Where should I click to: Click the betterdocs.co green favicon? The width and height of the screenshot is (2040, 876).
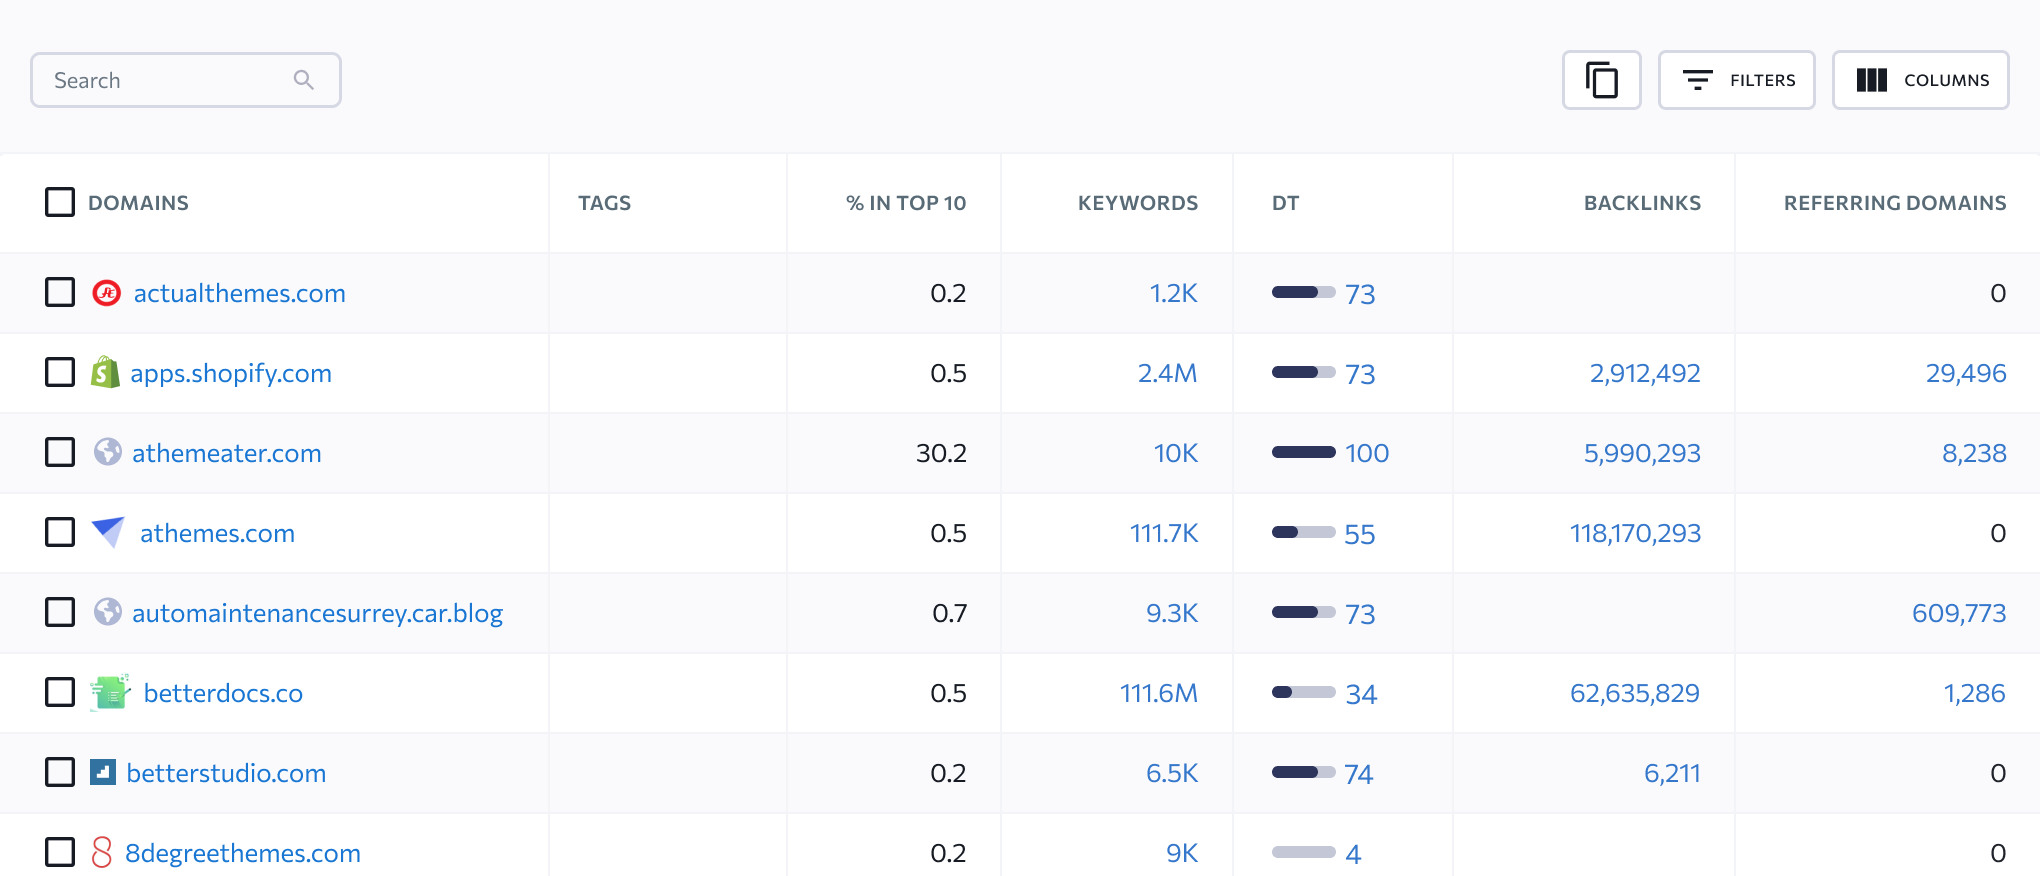(x=110, y=692)
